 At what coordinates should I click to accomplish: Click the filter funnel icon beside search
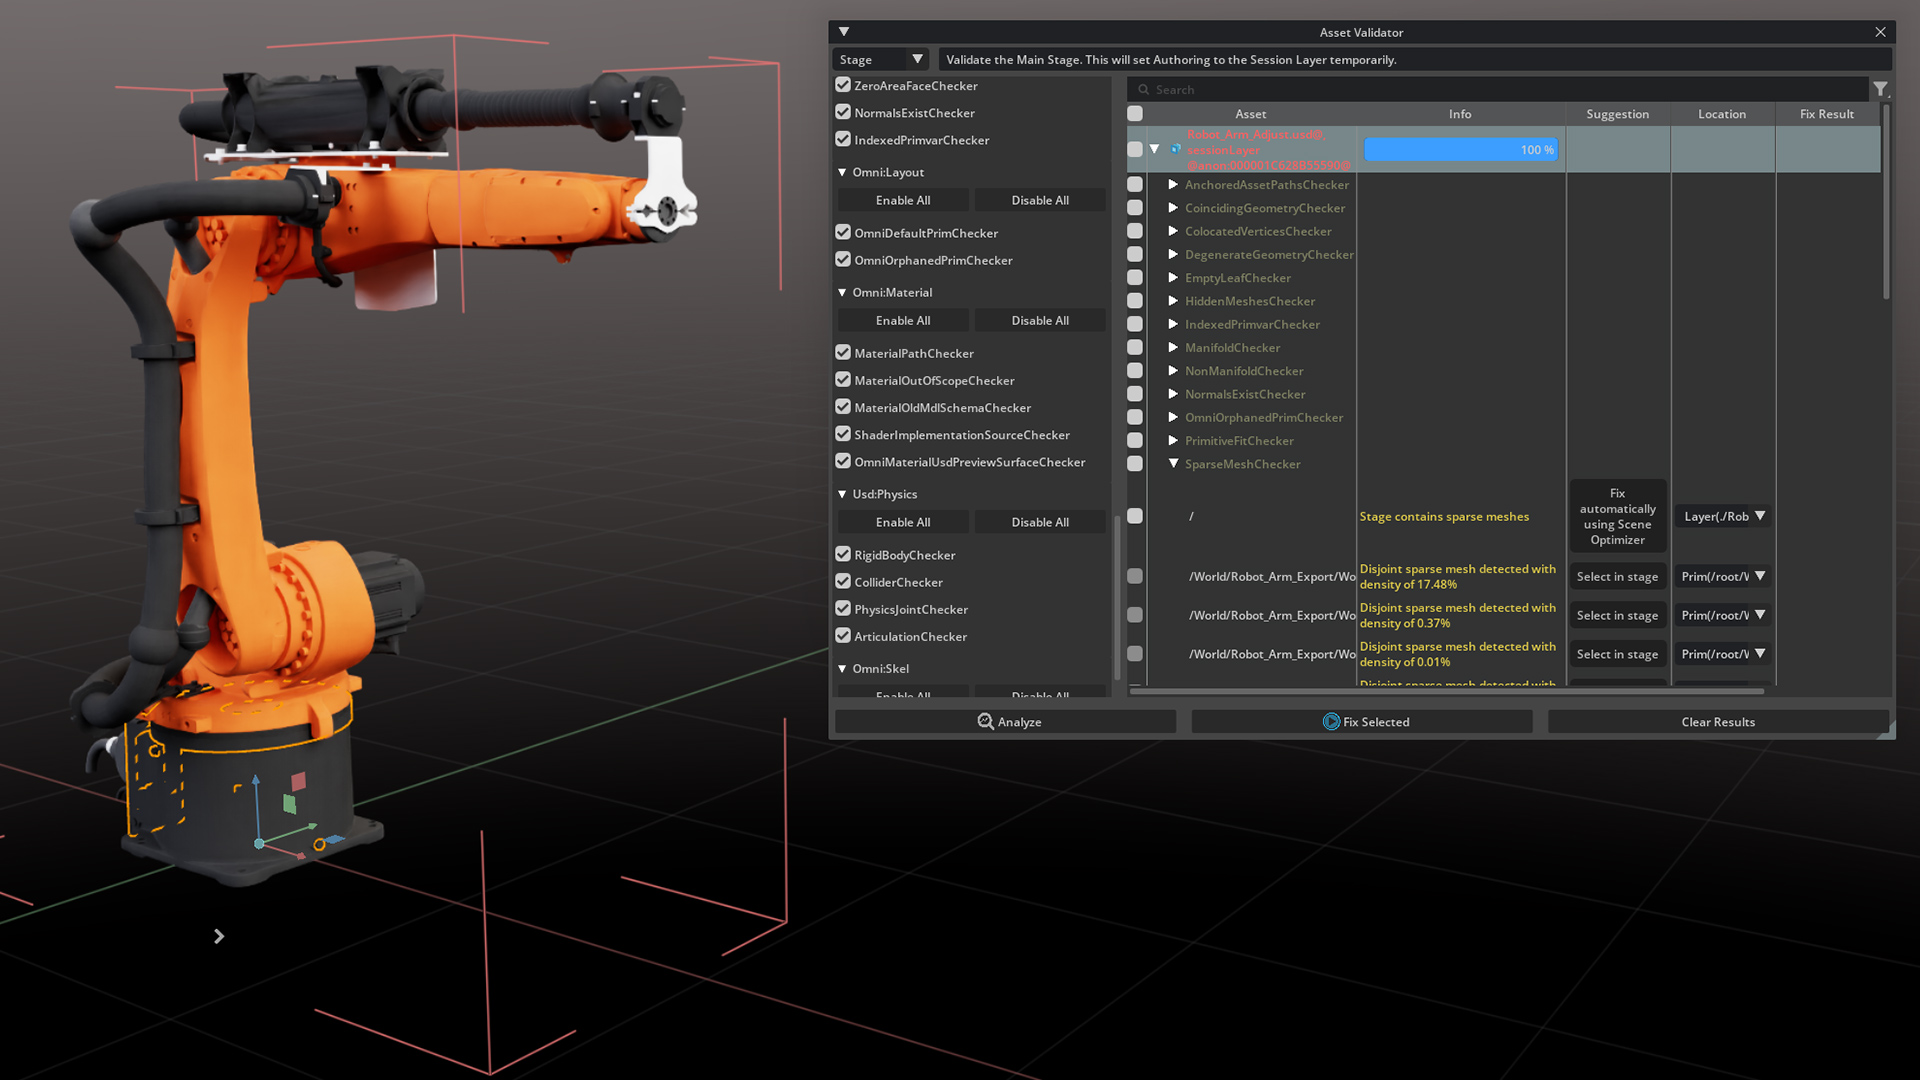click(x=1880, y=89)
